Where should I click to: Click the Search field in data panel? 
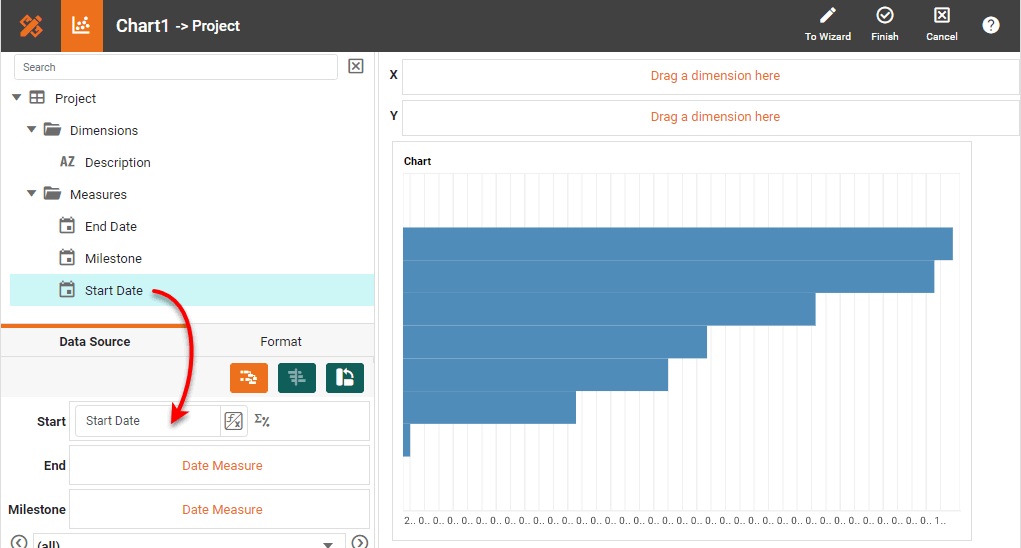coord(176,67)
